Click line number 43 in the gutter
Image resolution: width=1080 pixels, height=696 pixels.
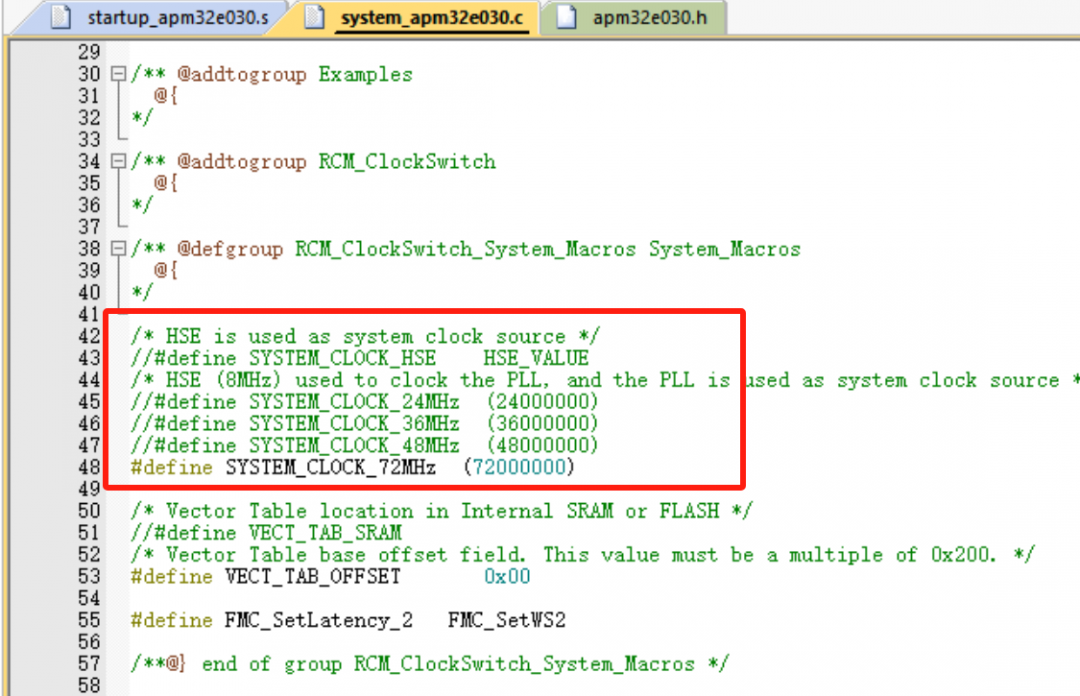[x=89, y=358]
